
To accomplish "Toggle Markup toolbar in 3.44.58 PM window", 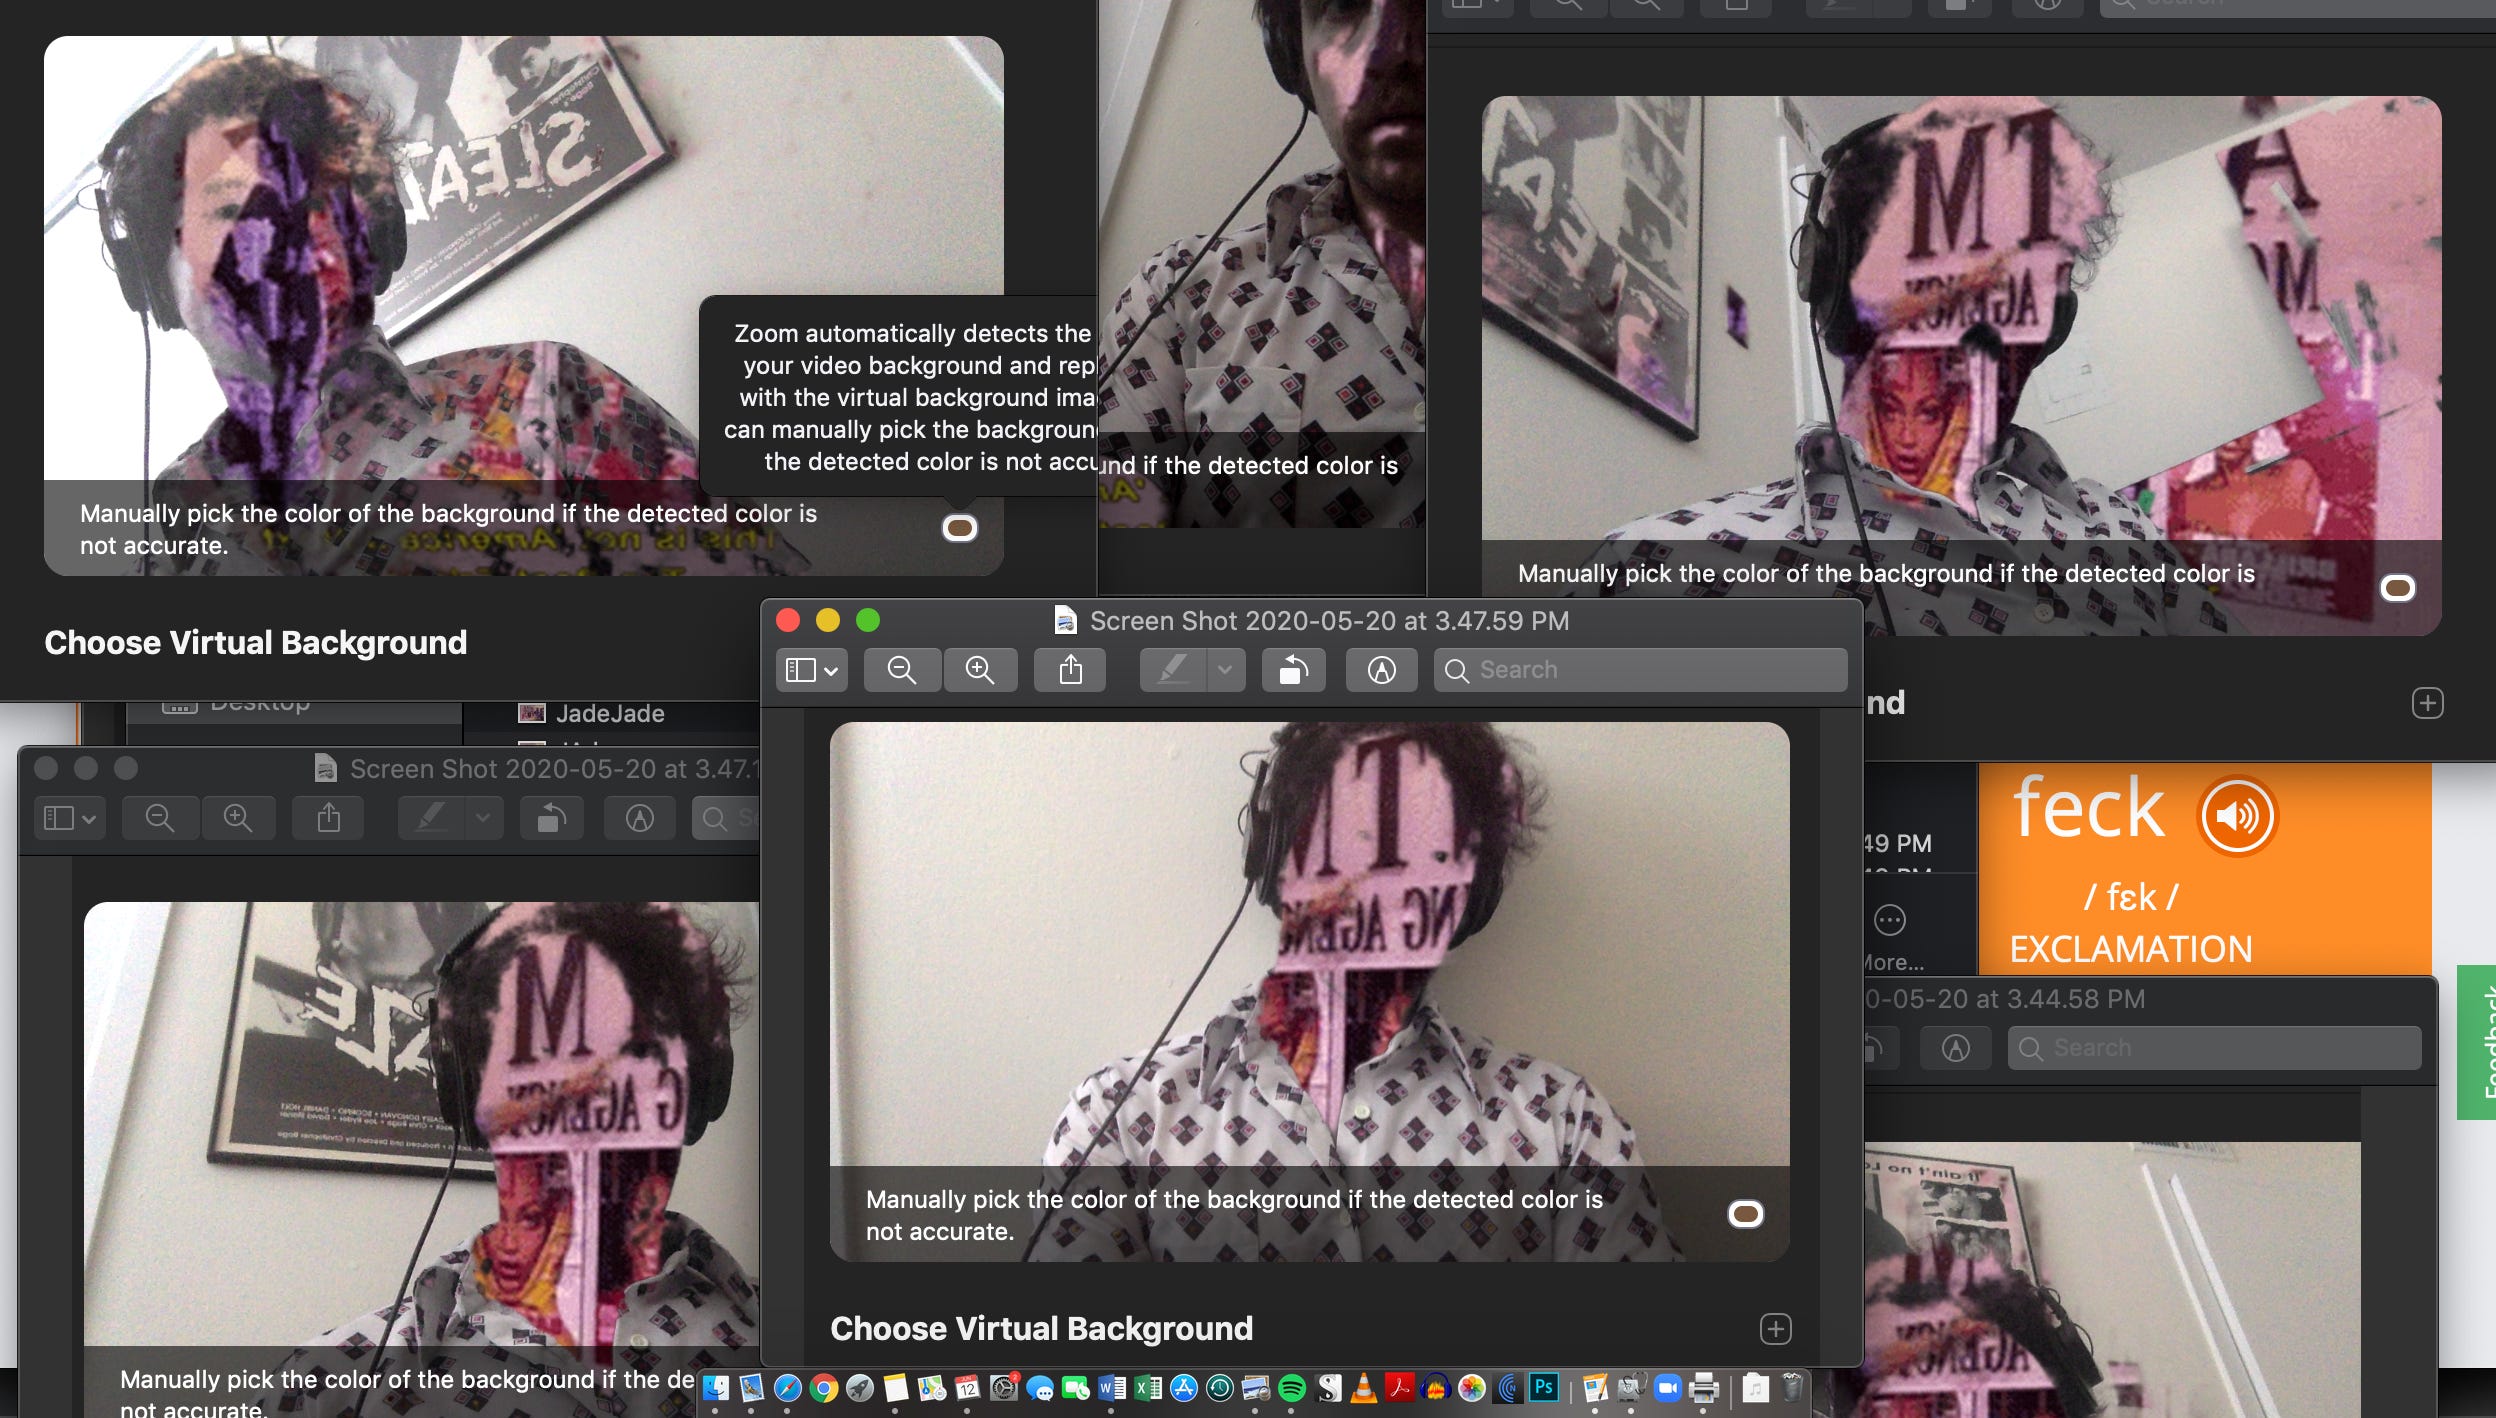I will pyautogui.click(x=1955, y=1048).
